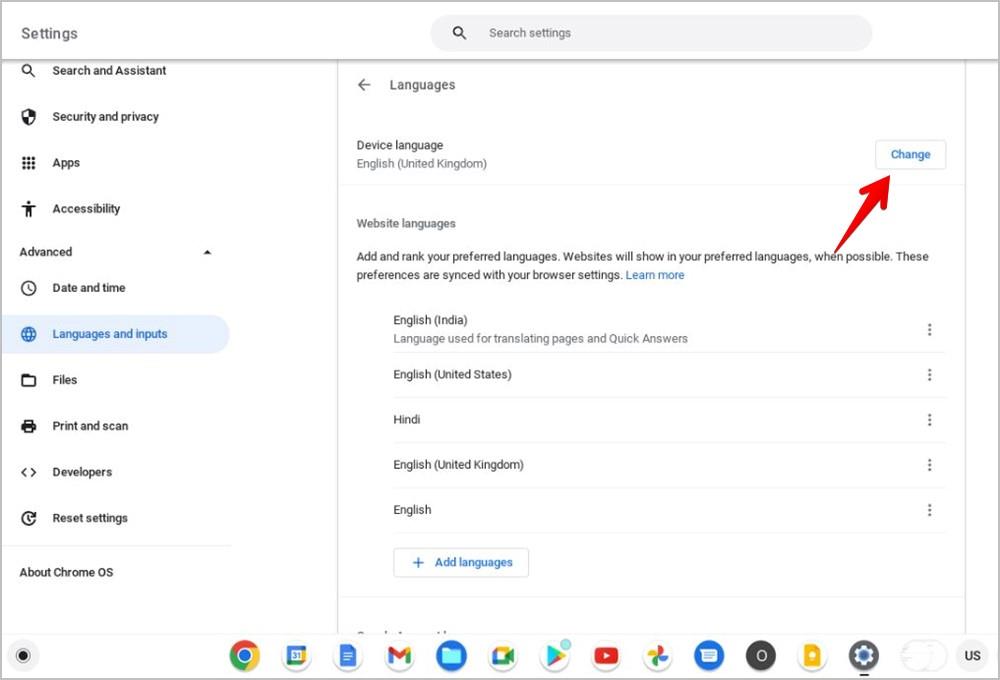Image resolution: width=1000 pixels, height=680 pixels.
Task: Open more options menu for Hindi
Action: pyautogui.click(x=929, y=420)
